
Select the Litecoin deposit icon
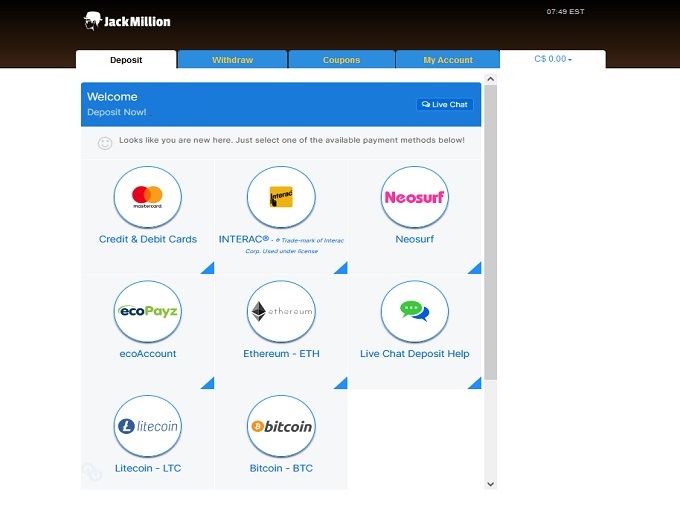coord(147,426)
